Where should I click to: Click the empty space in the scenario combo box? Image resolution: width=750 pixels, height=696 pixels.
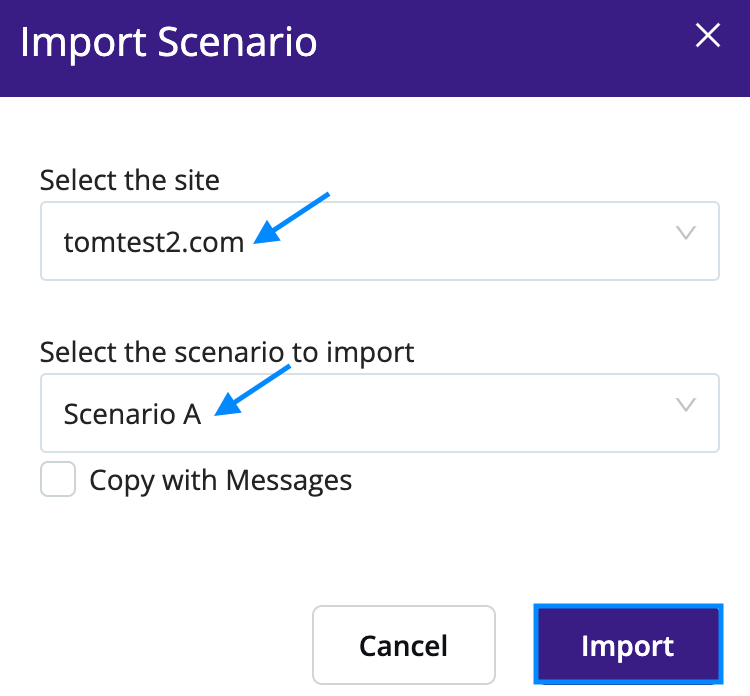point(450,413)
